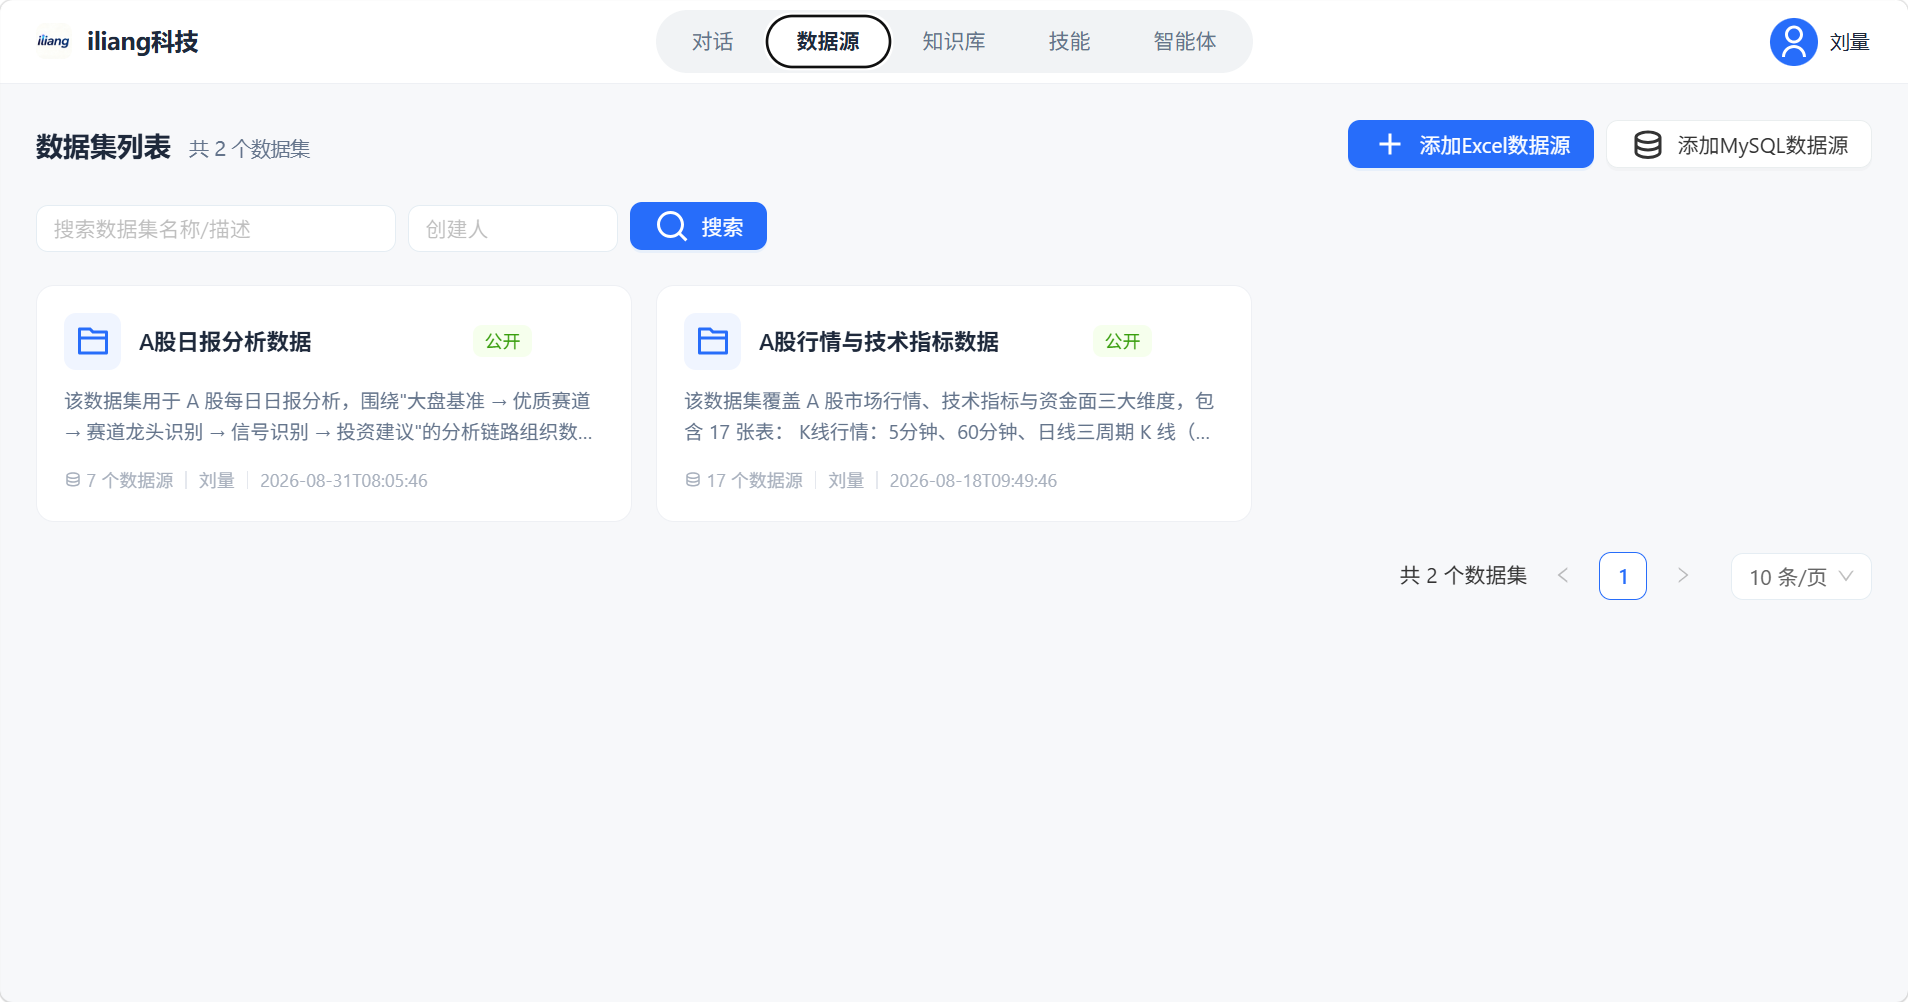The width and height of the screenshot is (1908, 1002).
Task: Open the 智能体 tab
Action: pos(1185,41)
